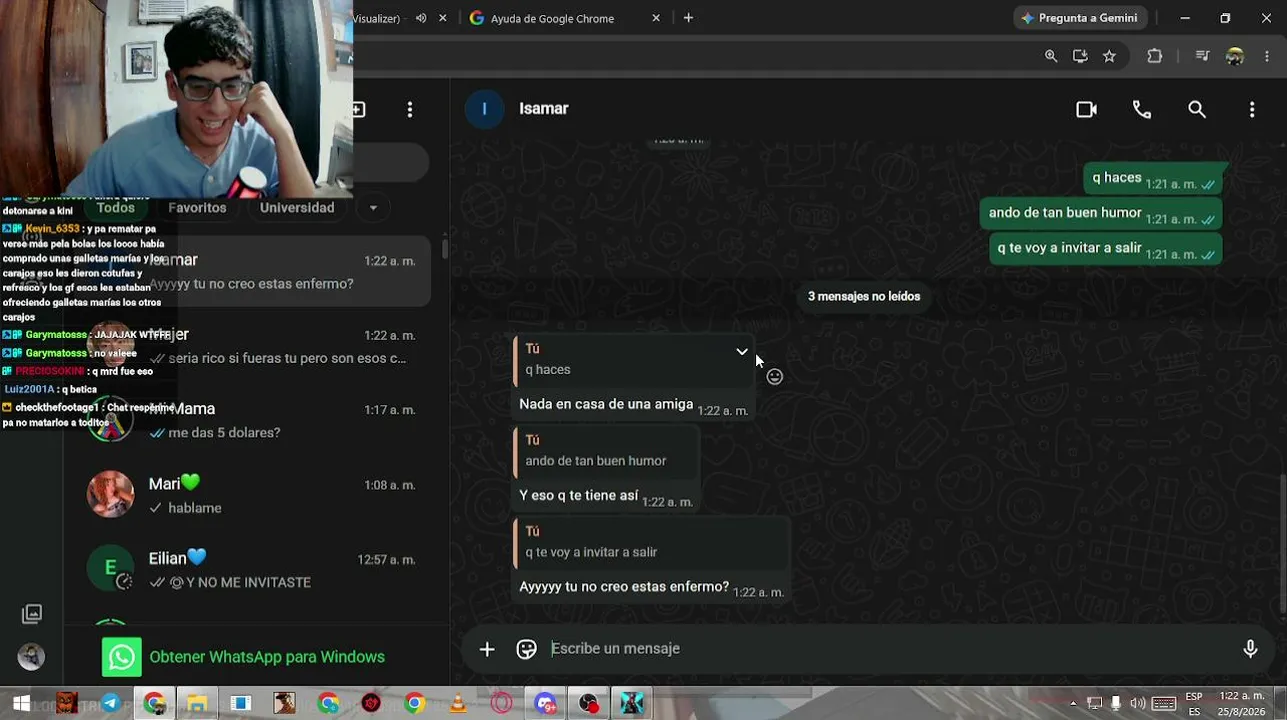The height and width of the screenshot is (720, 1287).
Task: Open Windows Start menu
Action: coord(20,703)
